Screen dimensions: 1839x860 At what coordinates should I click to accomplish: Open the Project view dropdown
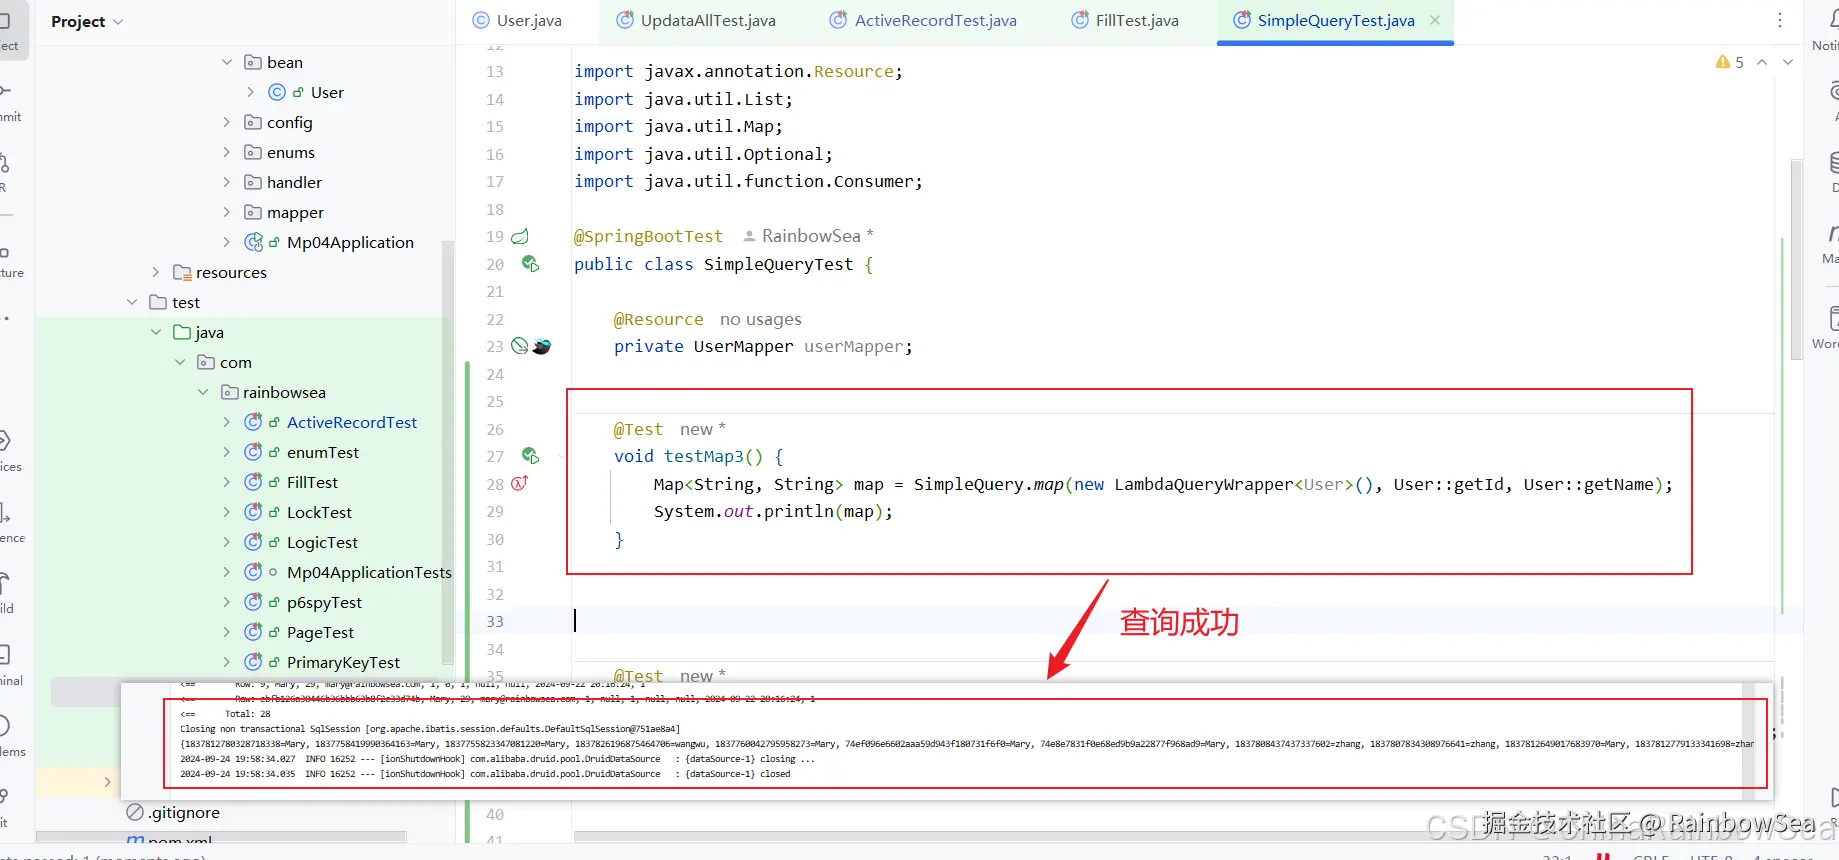click(87, 22)
